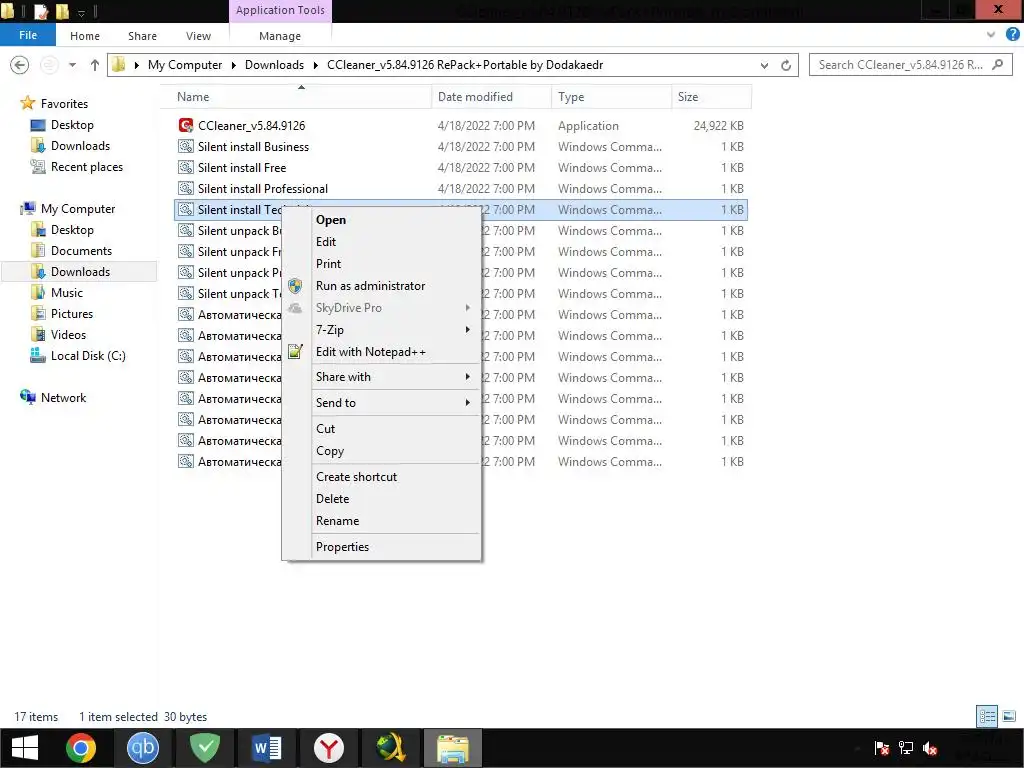Select Network in navigation pane
The height and width of the screenshot is (768, 1024).
tap(63, 398)
